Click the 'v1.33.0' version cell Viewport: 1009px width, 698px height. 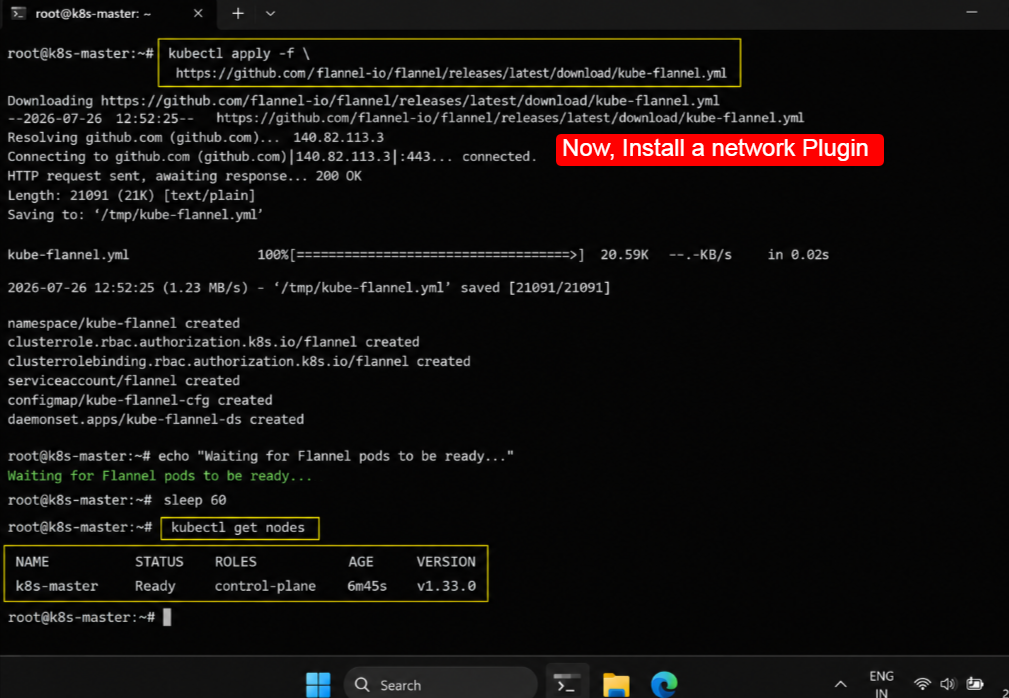point(447,586)
